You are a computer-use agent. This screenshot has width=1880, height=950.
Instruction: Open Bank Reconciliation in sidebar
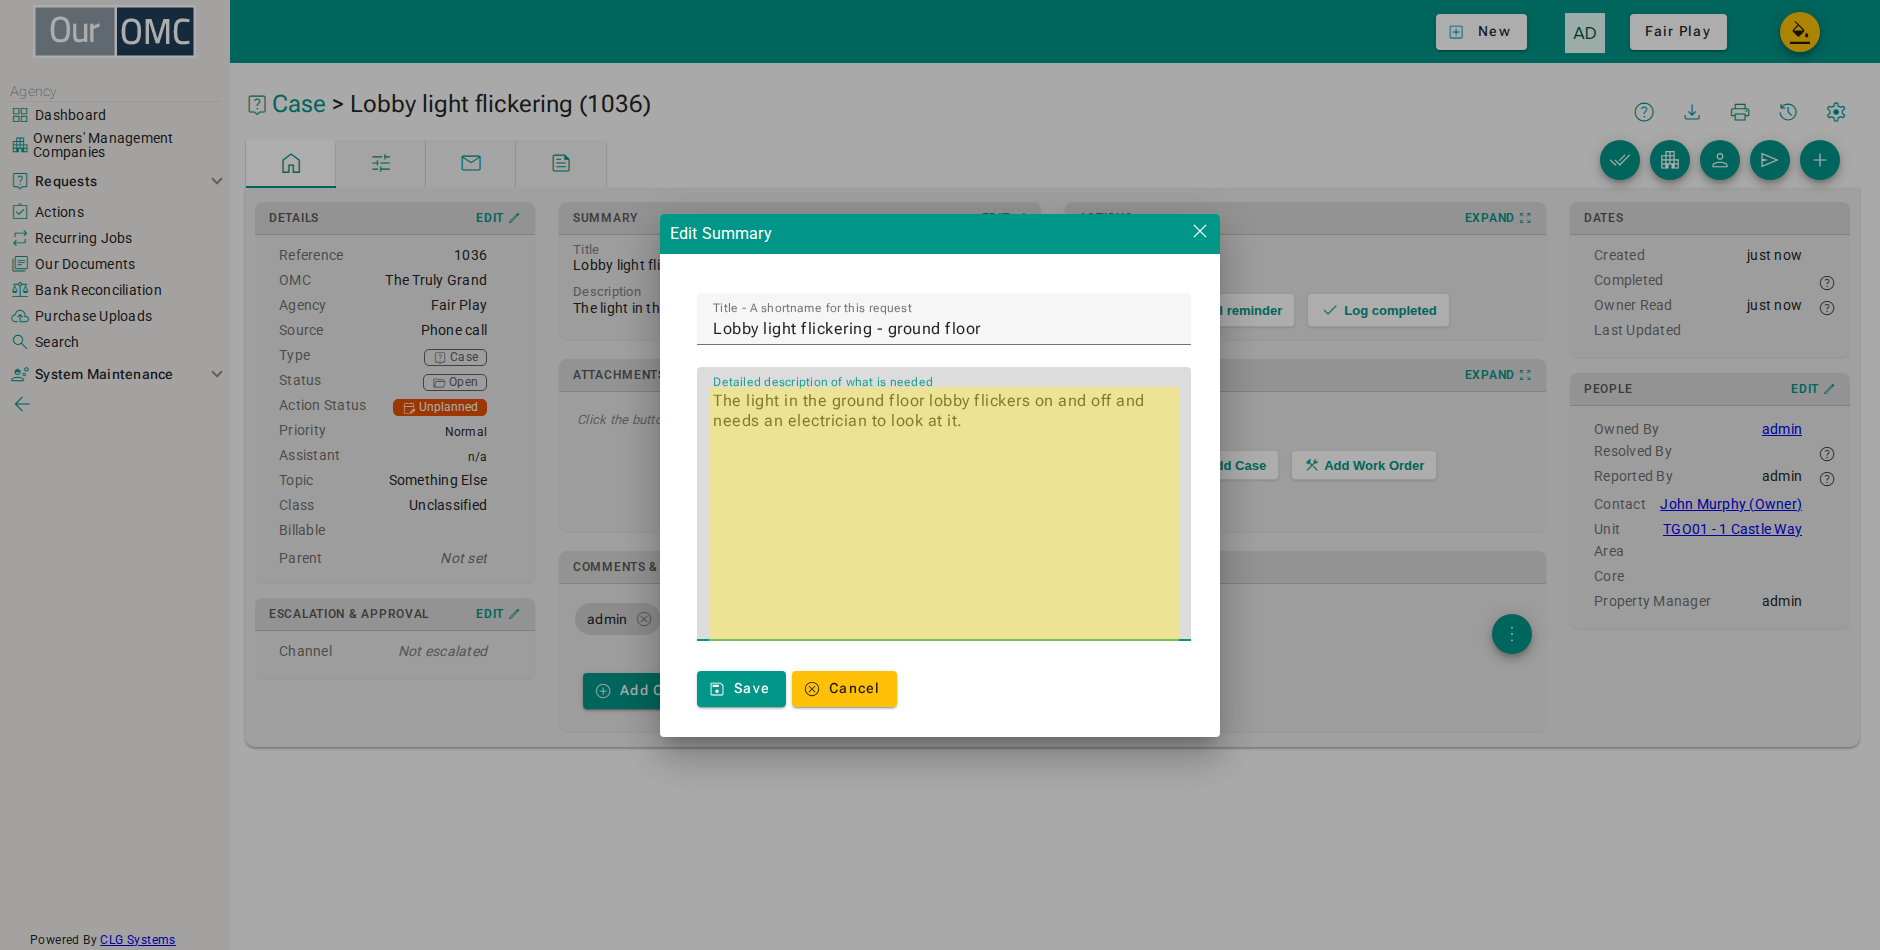point(98,290)
